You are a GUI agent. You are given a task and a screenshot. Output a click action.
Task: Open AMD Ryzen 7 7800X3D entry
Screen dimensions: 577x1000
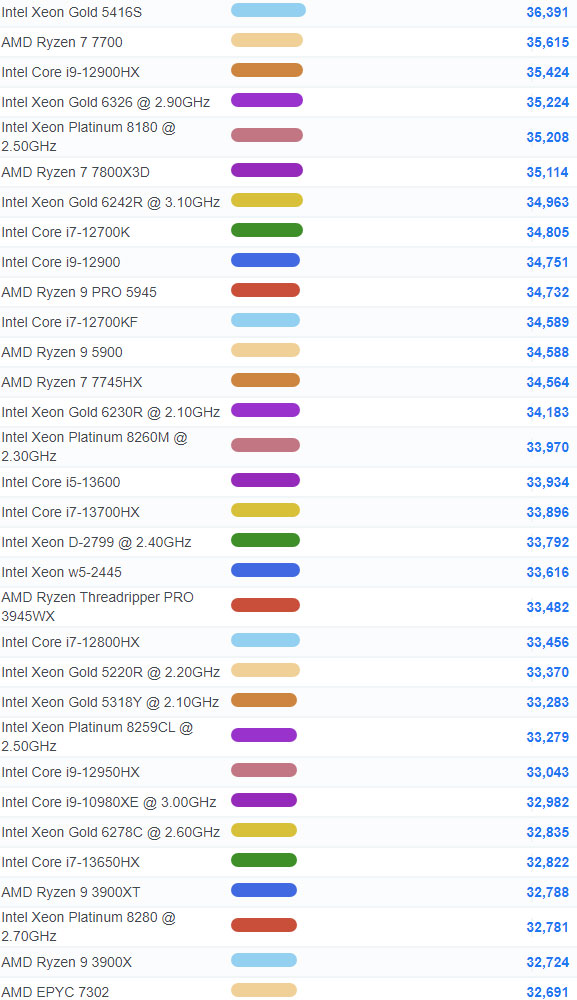pyautogui.click(x=75, y=172)
